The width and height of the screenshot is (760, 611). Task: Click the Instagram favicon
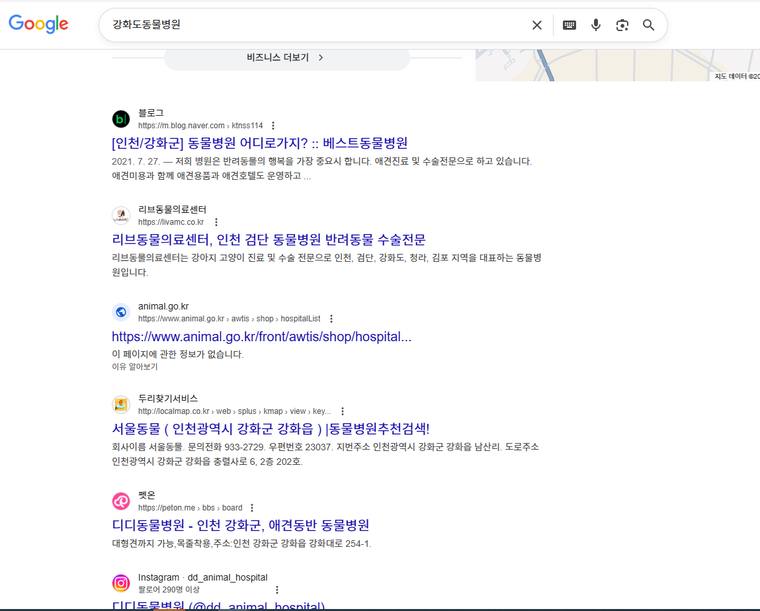pos(121,583)
